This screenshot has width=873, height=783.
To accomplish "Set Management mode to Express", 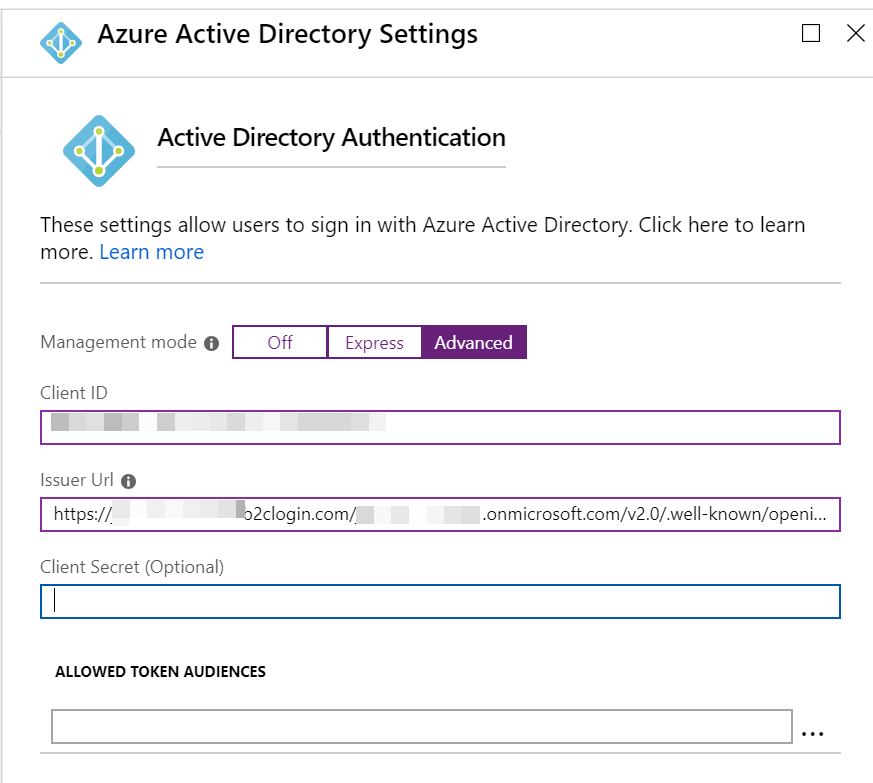I will (374, 342).
